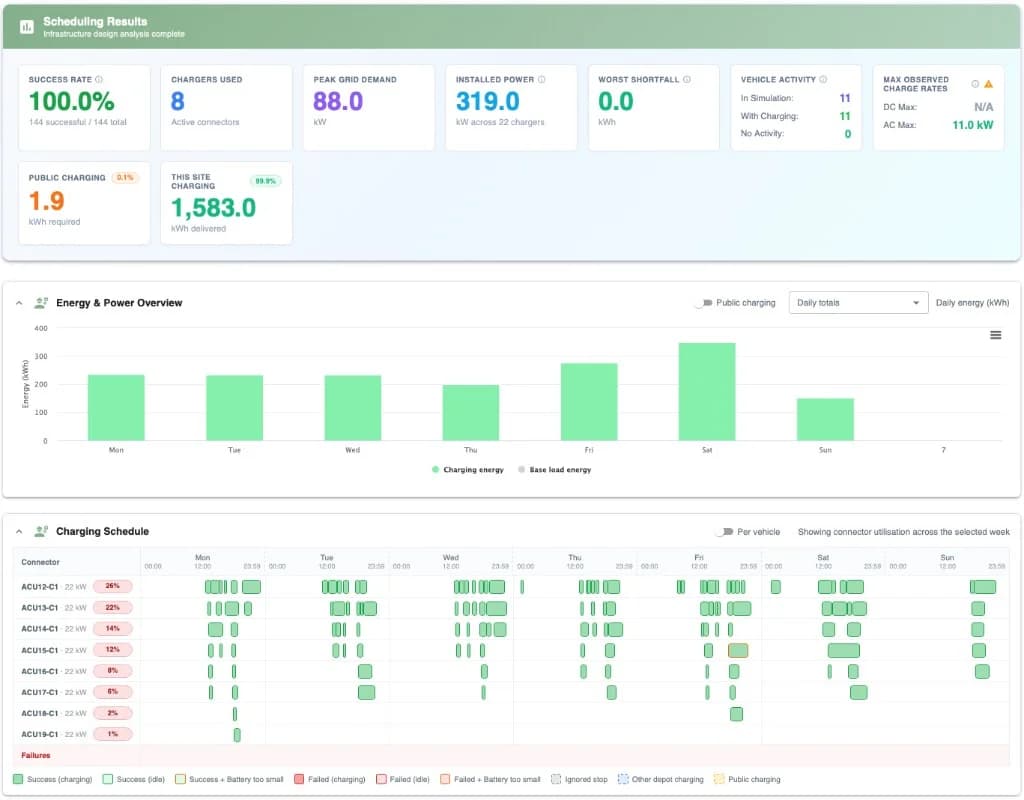Click the Scheduling Results chart icon

[x=27, y=27]
